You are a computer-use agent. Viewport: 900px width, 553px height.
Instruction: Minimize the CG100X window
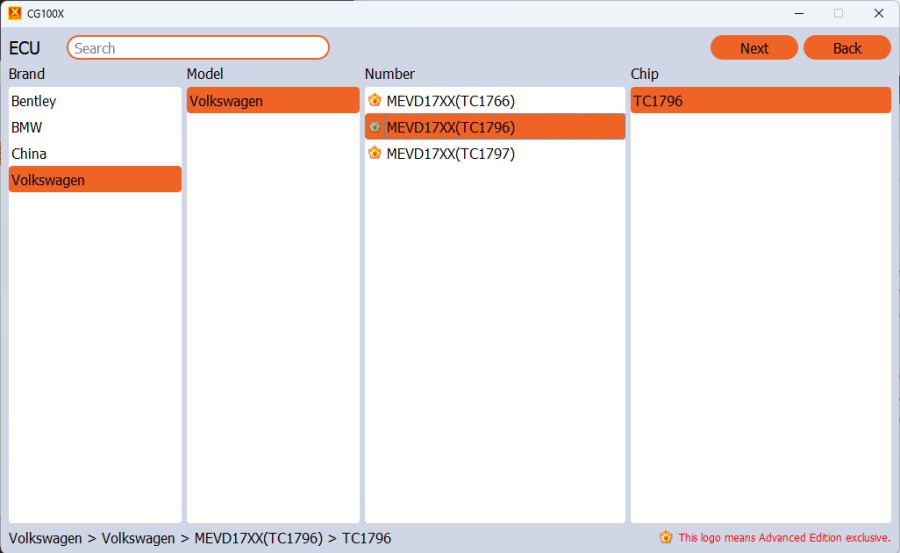(799, 13)
